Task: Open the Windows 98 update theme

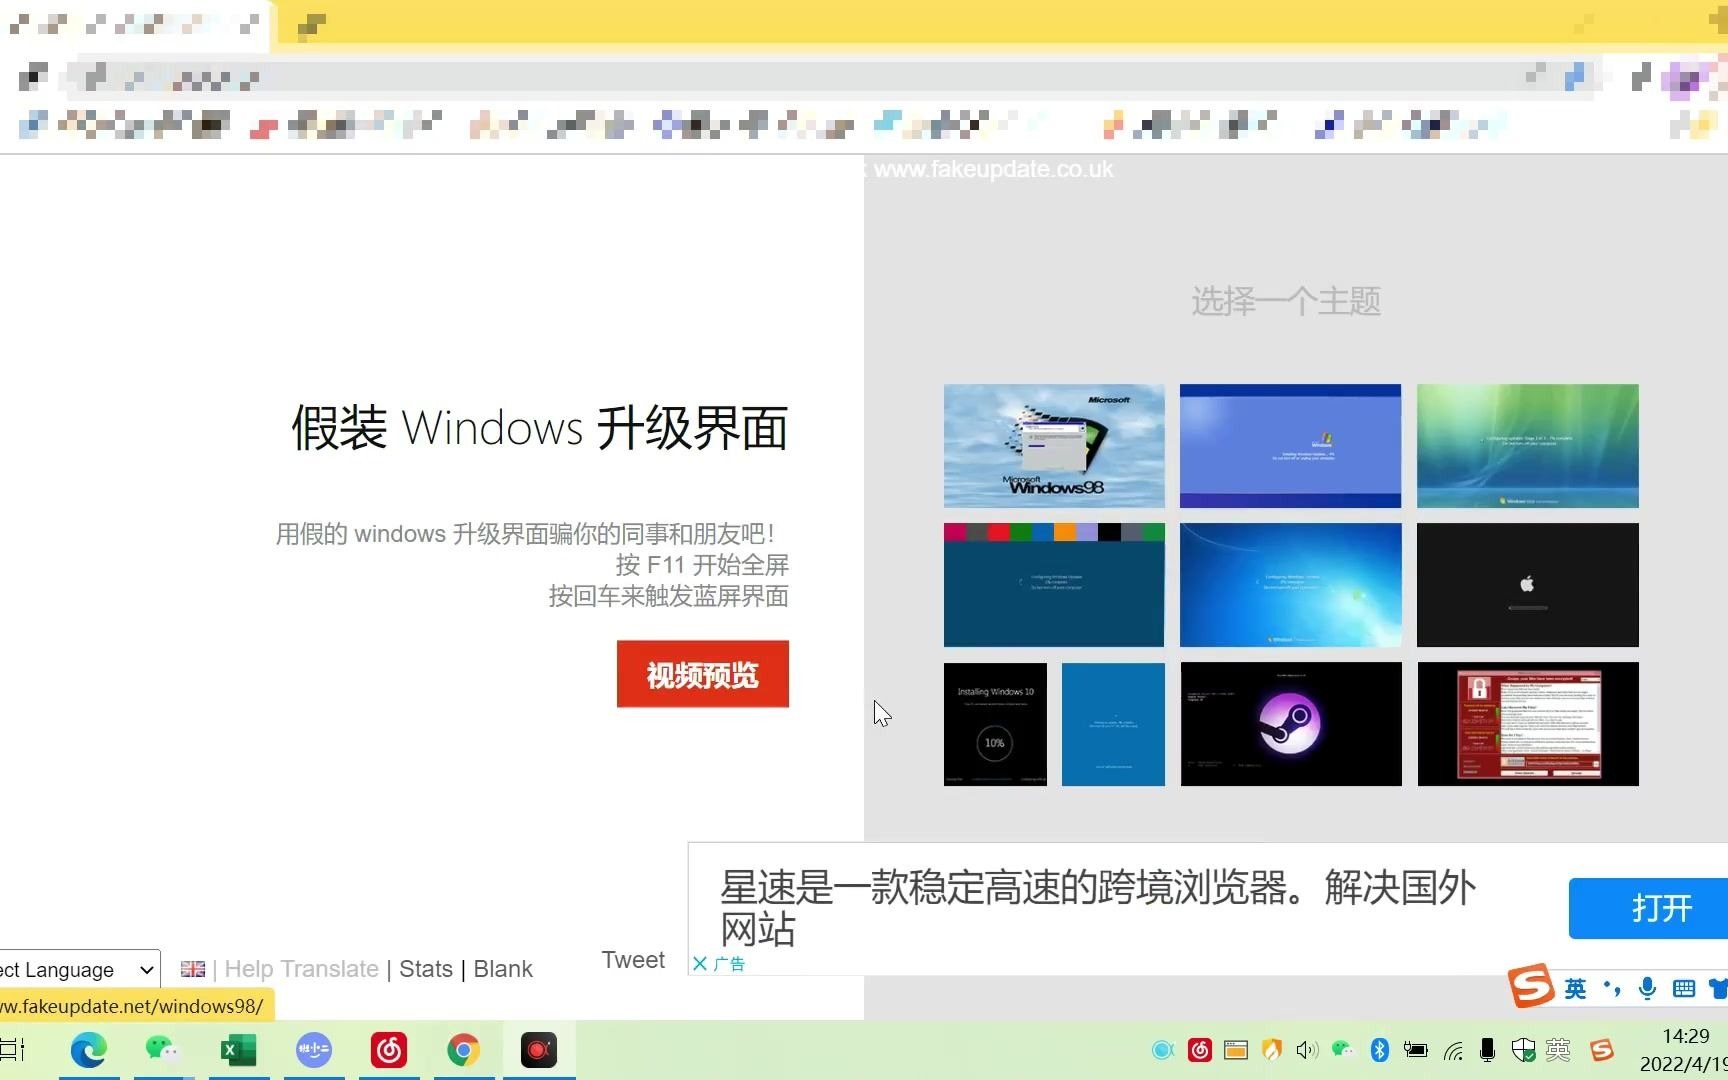Action: pos(1054,446)
